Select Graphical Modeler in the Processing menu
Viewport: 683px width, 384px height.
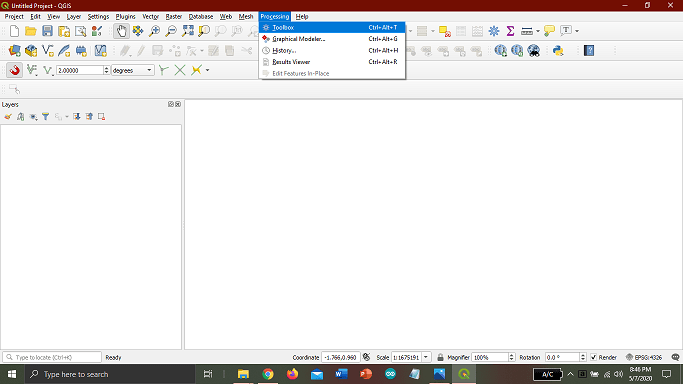point(332,39)
